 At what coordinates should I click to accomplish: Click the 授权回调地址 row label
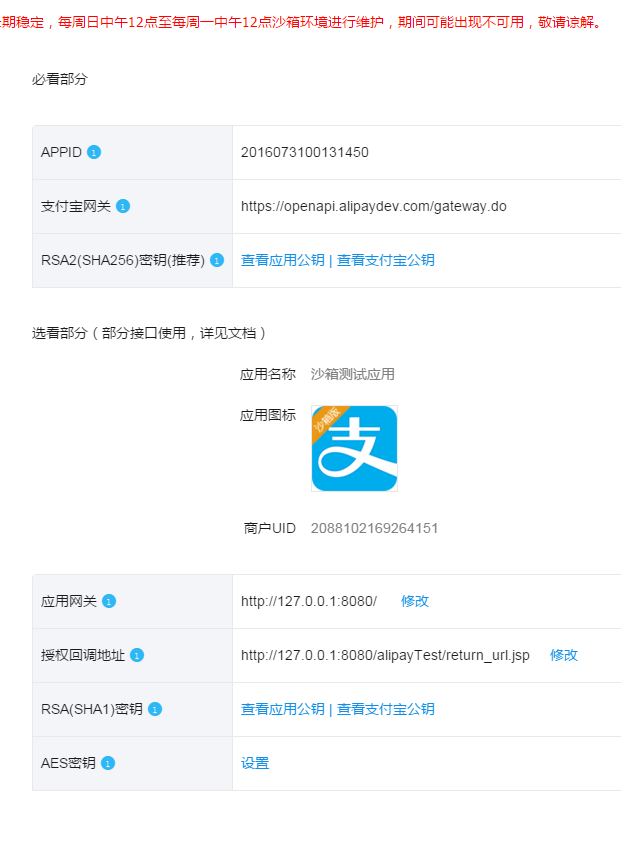pos(83,655)
